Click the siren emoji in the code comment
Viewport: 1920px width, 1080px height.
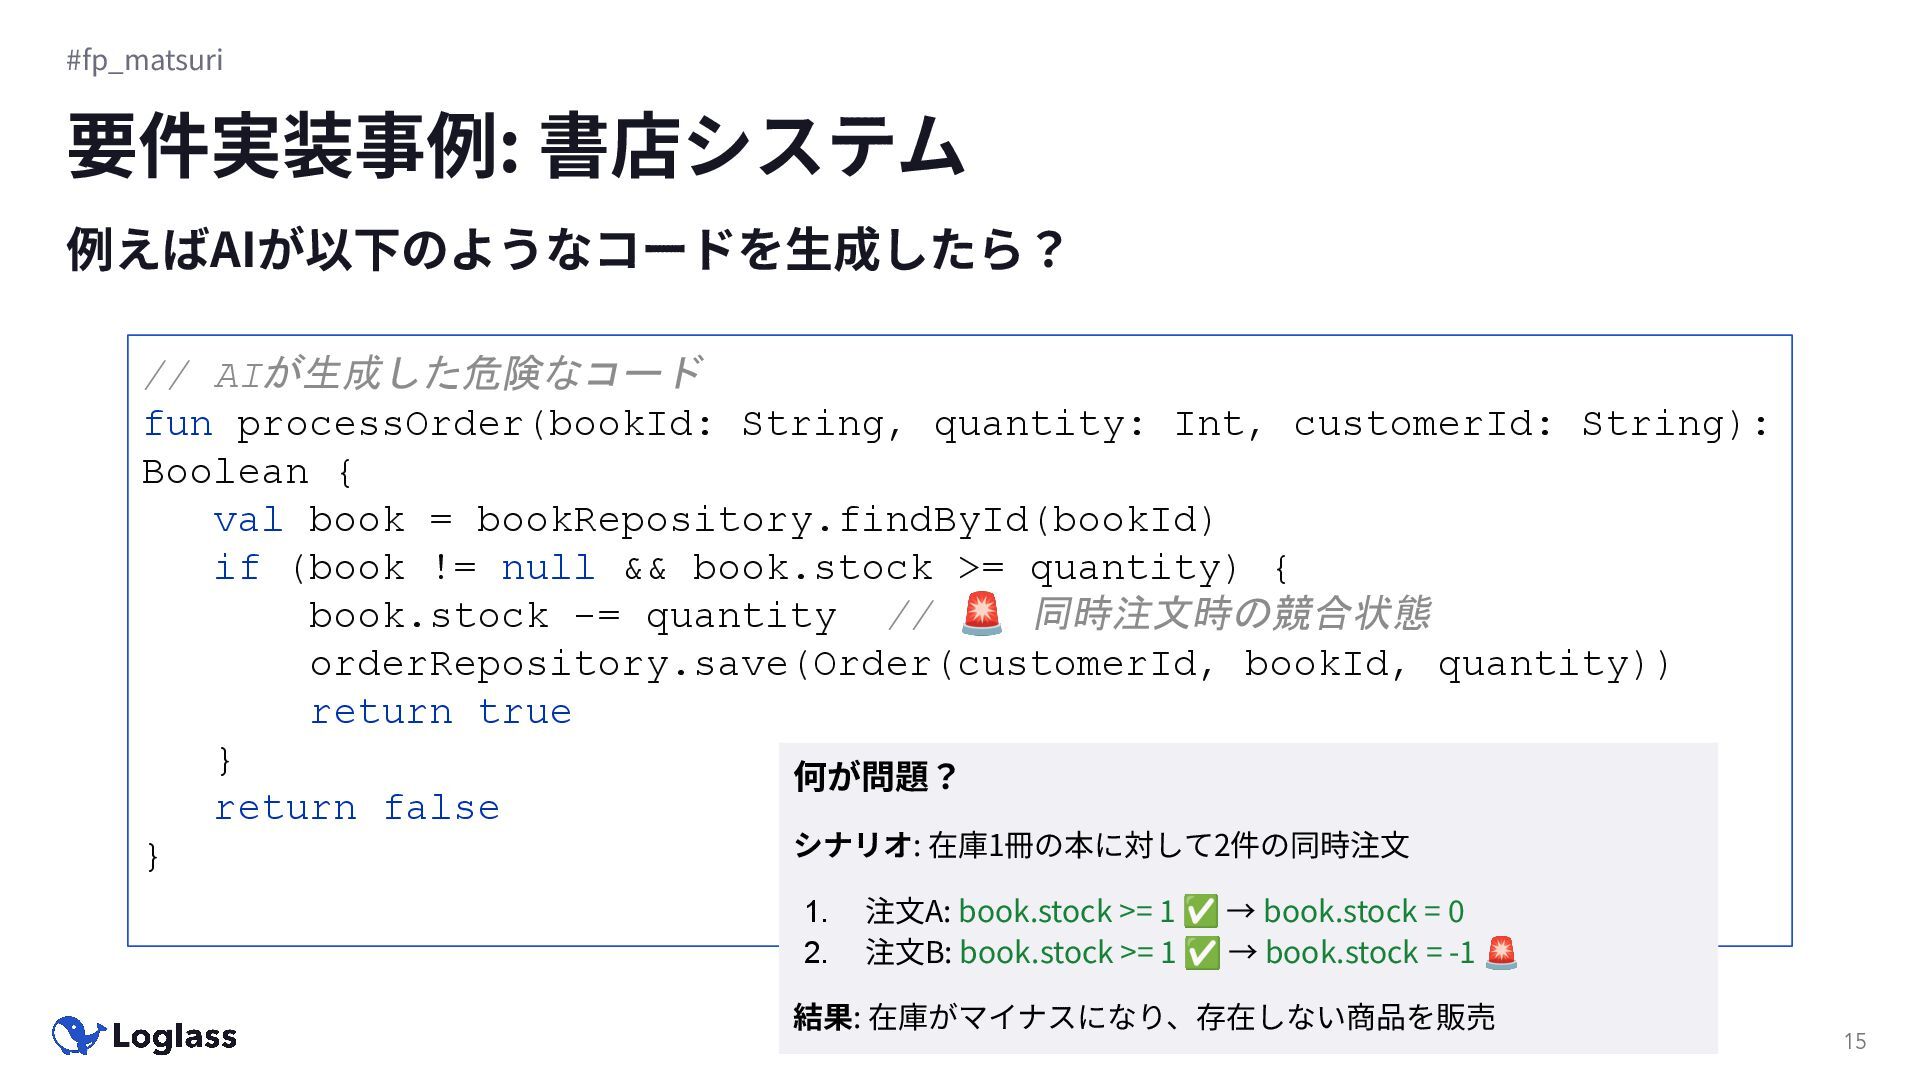[981, 614]
